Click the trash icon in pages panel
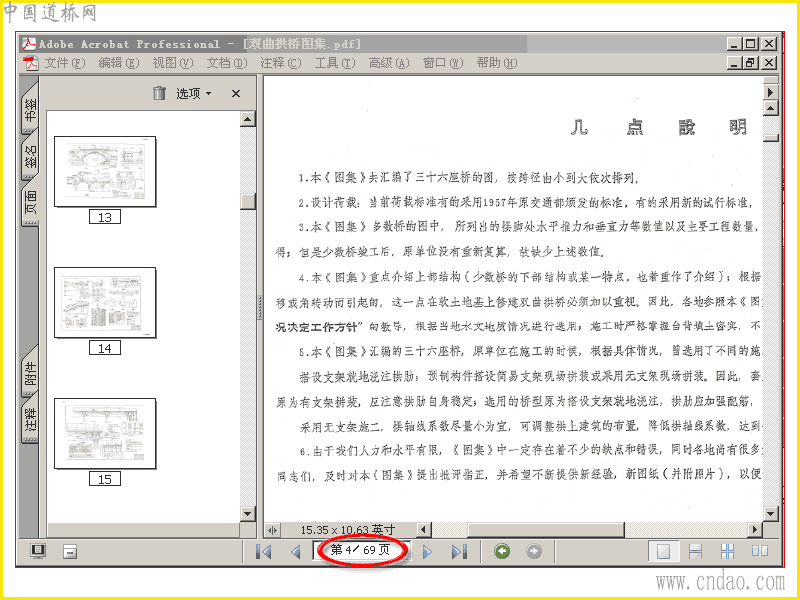Image resolution: width=800 pixels, height=600 pixels. coord(159,93)
